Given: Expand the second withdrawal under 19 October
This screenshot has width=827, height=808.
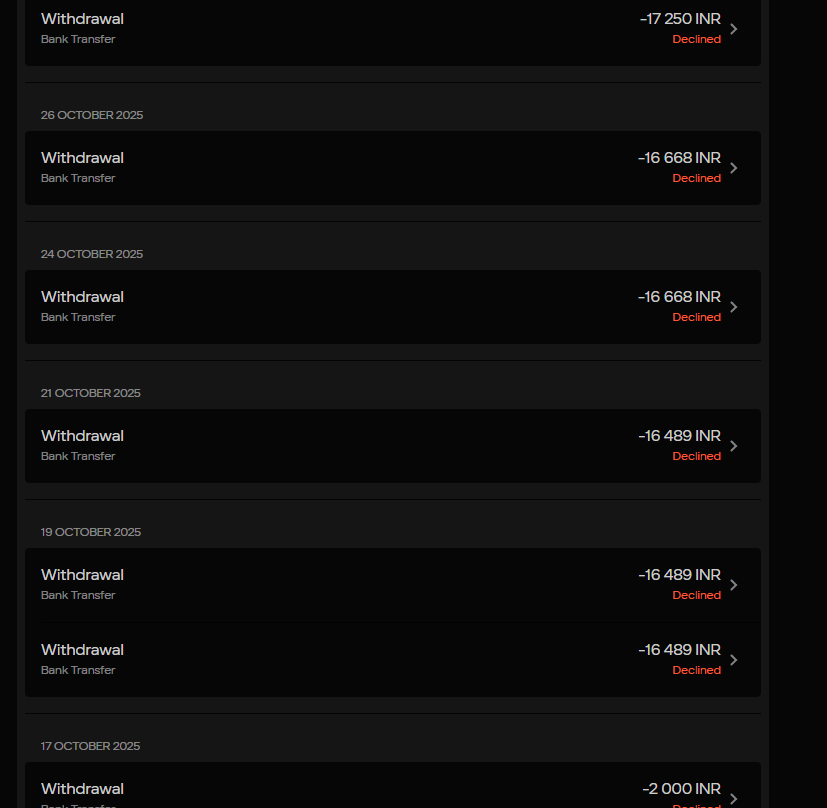Looking at the screenshot, I should pyautogui.click(x=733, y=660).
